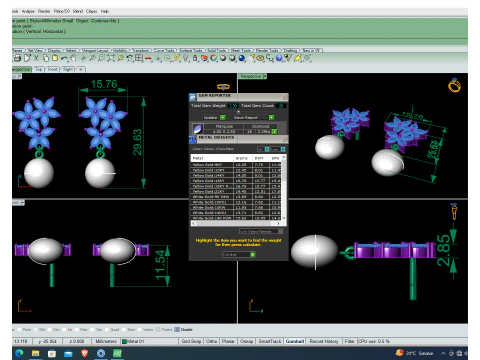Click the Save Report button
The image size is (480, 360).
pyautogui.click(x=254, y=117)
